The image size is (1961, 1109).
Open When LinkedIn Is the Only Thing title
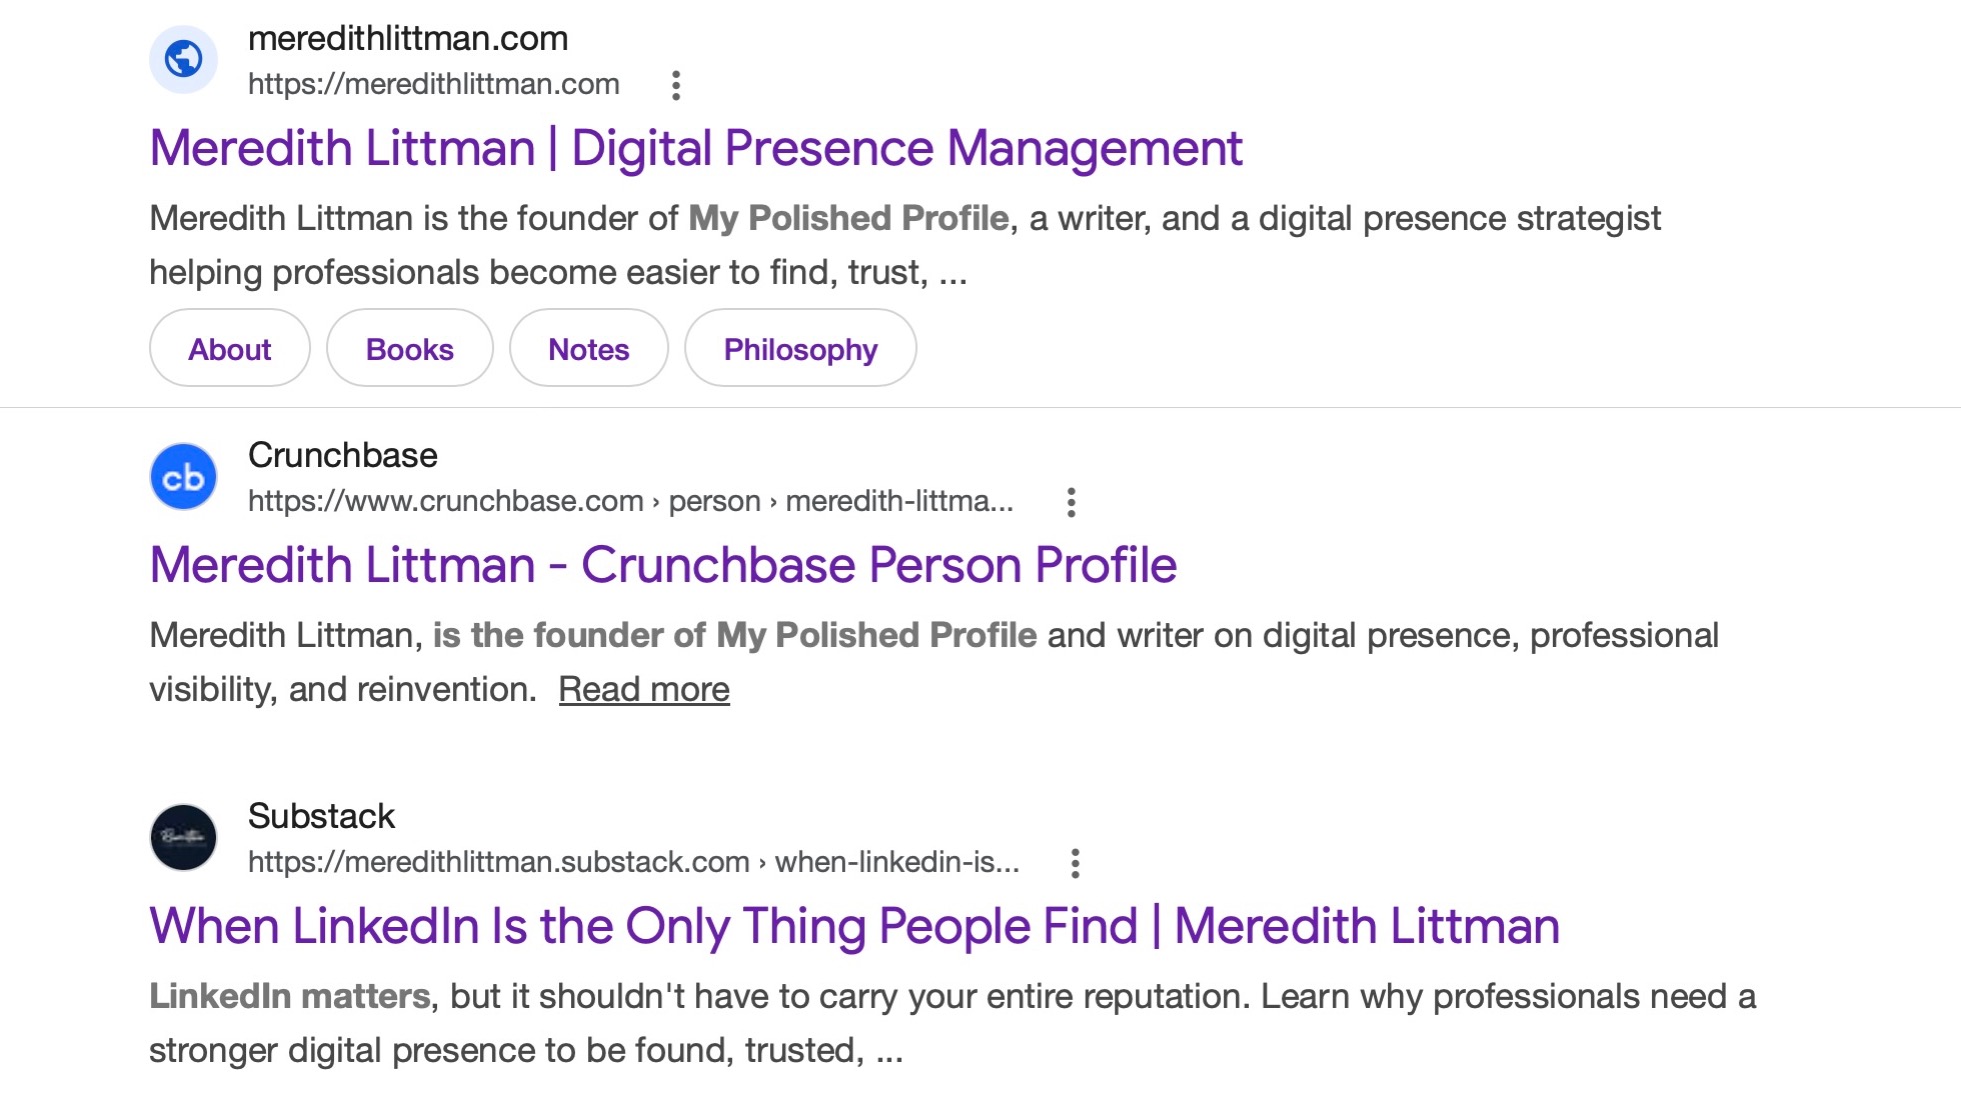(x=854, y=926)
